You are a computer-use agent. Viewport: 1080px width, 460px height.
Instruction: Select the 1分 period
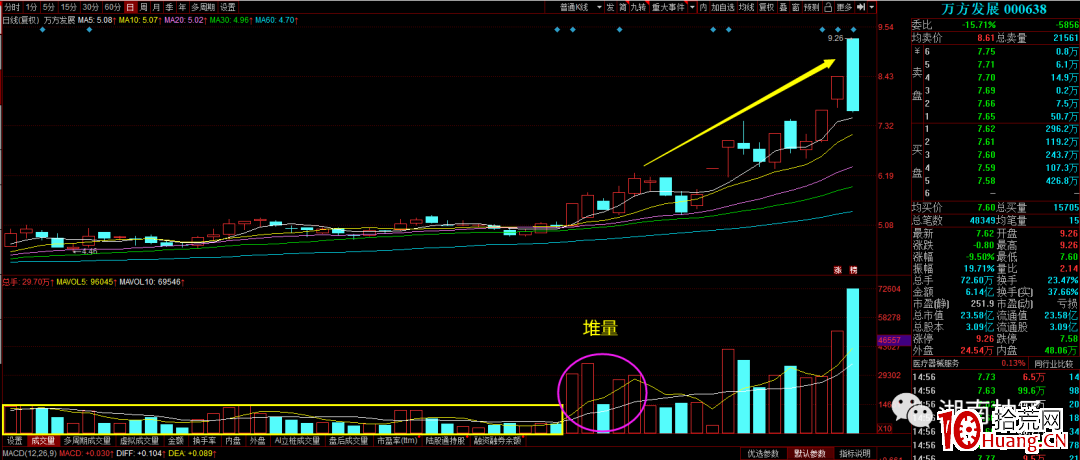pyautogui.click(x=30, y=8)
